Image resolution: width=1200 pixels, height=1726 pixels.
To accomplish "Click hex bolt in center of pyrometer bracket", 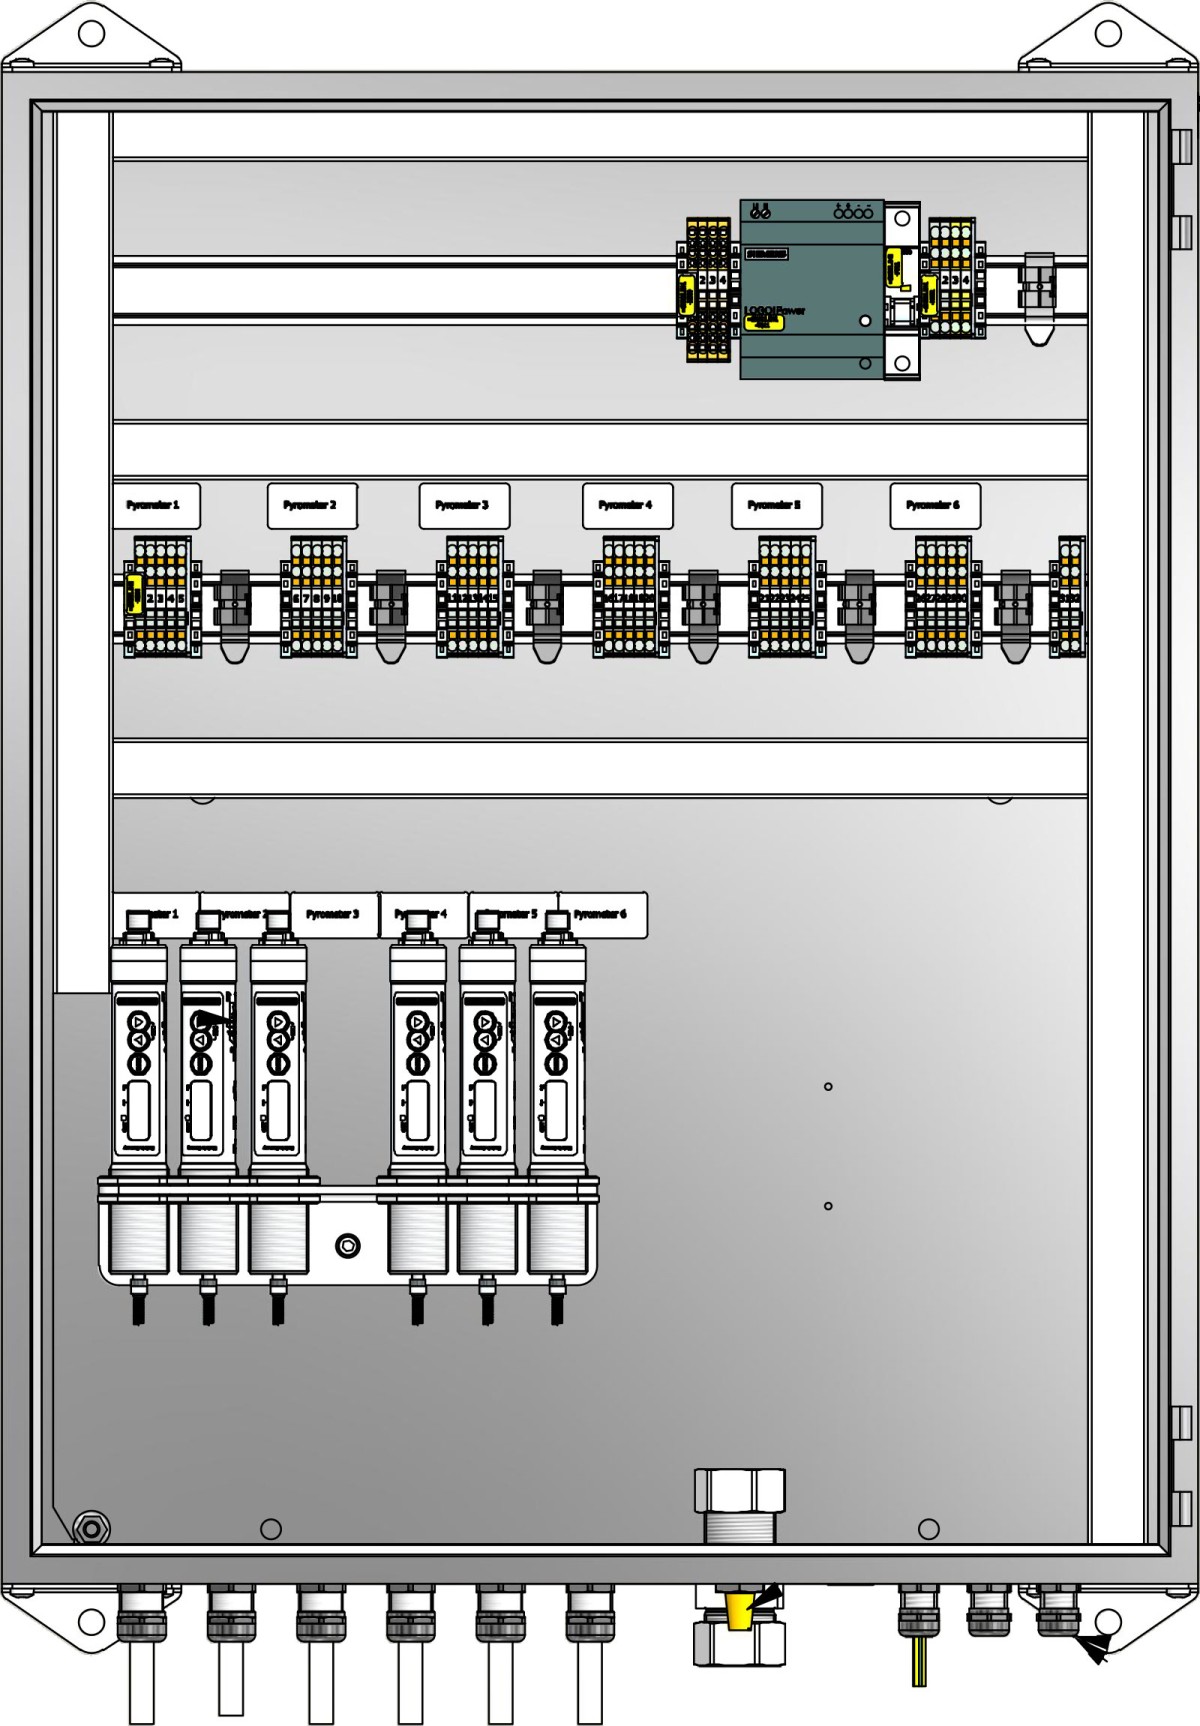I will 347,1246.
